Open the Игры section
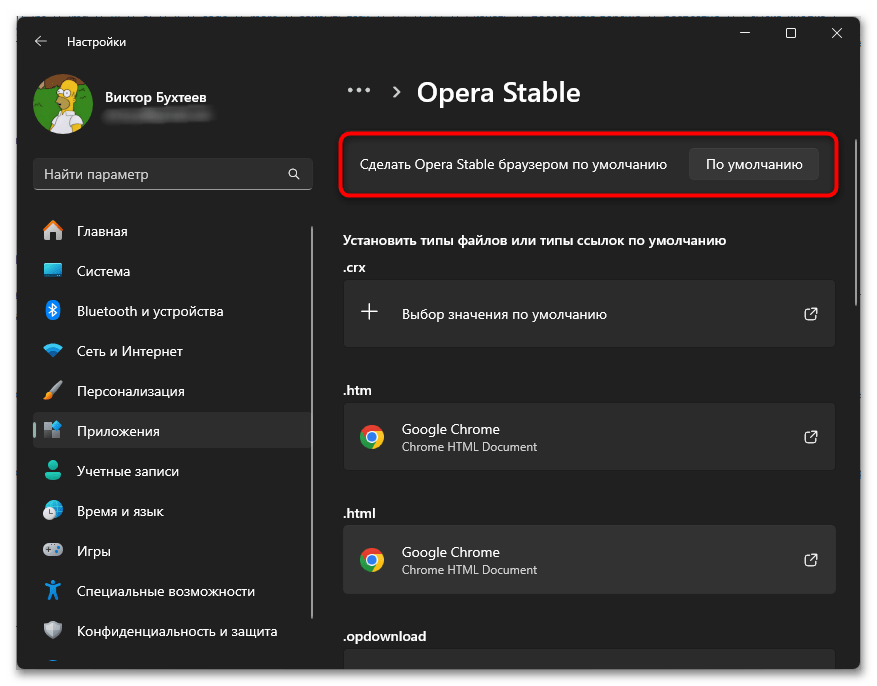The height and width of the screenshot is (686, 877). coord(172,551)
